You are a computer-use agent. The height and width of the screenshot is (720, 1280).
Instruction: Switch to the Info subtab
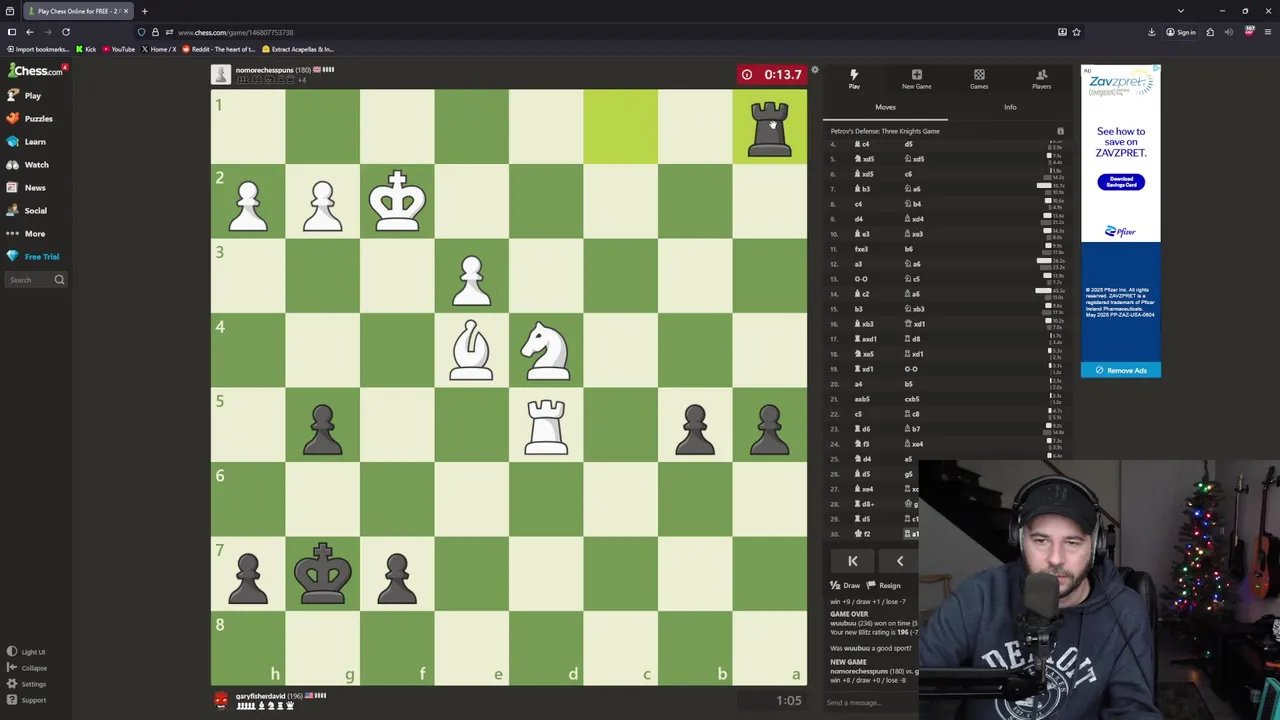tap(1010, 107)
